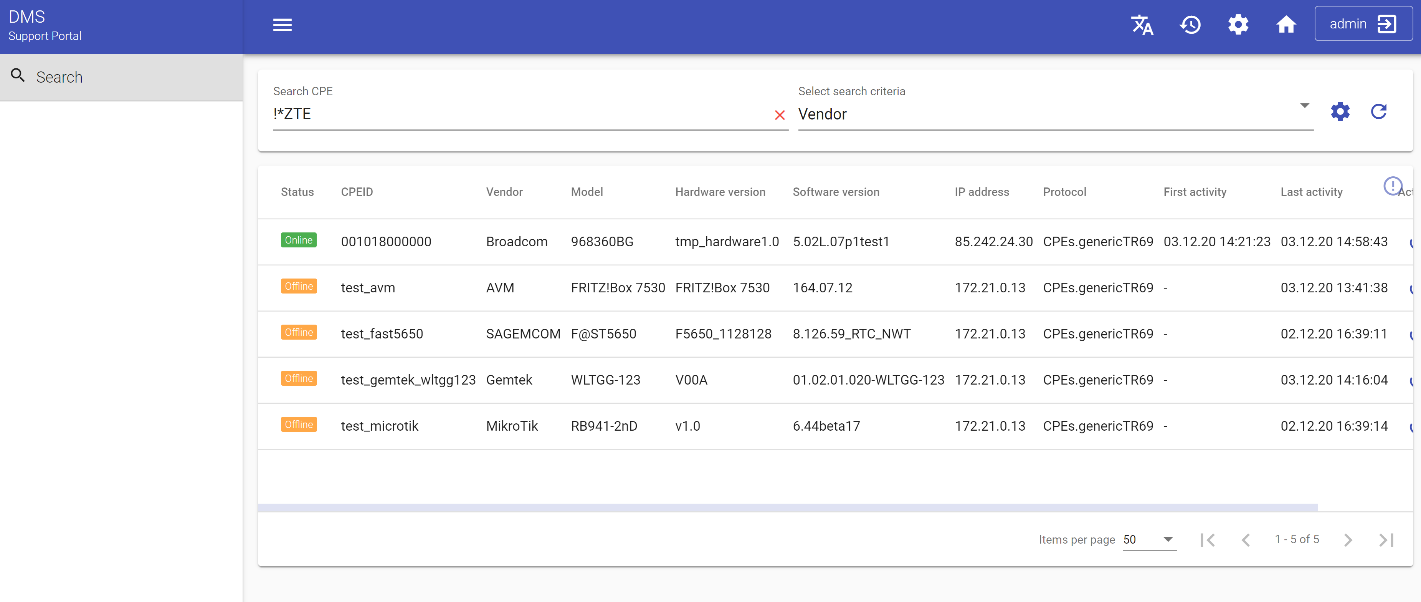The image size is (1421, 602).
Task: Open the Items per page dropdown
Action: pos(1149,540)
